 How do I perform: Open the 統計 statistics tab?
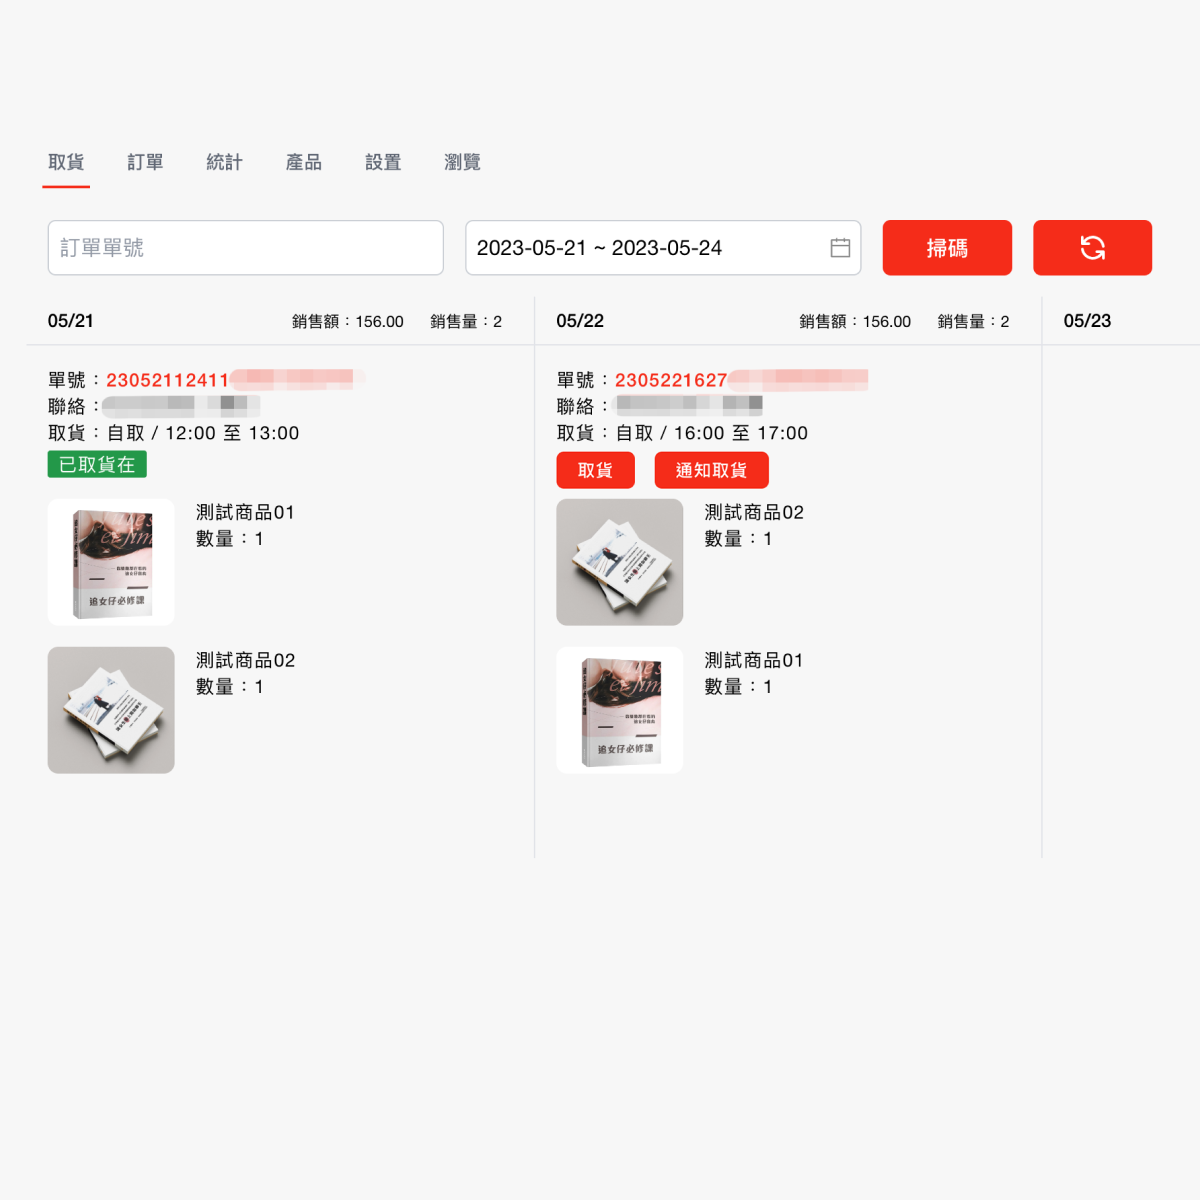pyautogui.click(x=223, y=162)
